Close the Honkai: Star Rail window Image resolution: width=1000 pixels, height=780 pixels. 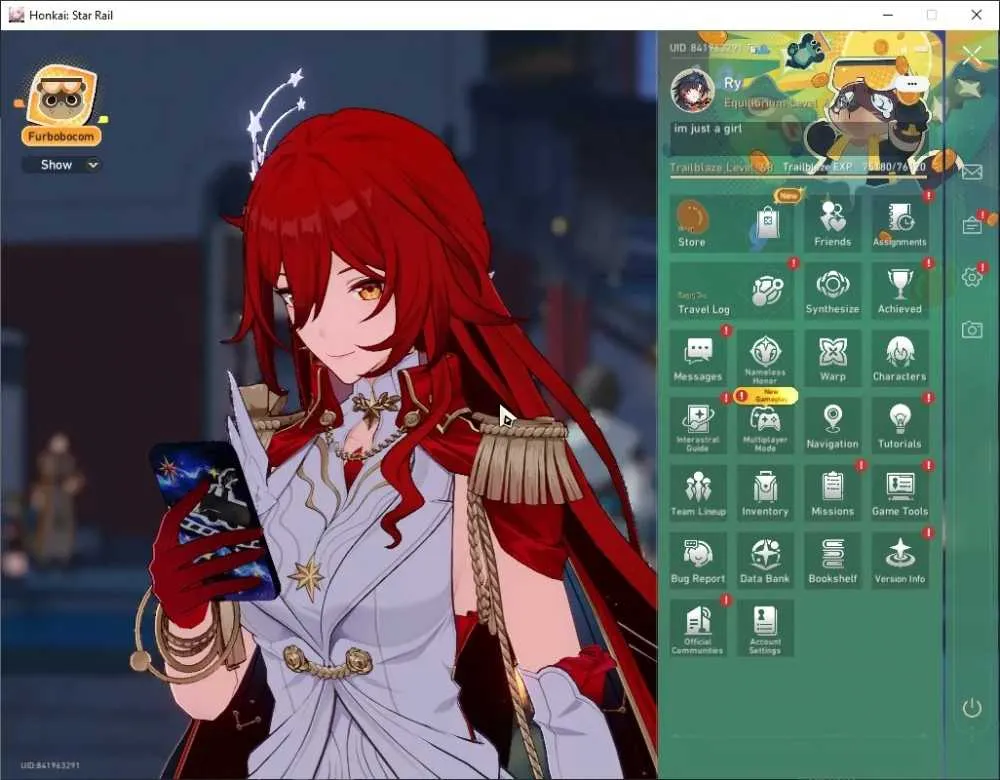click(976, 15)
